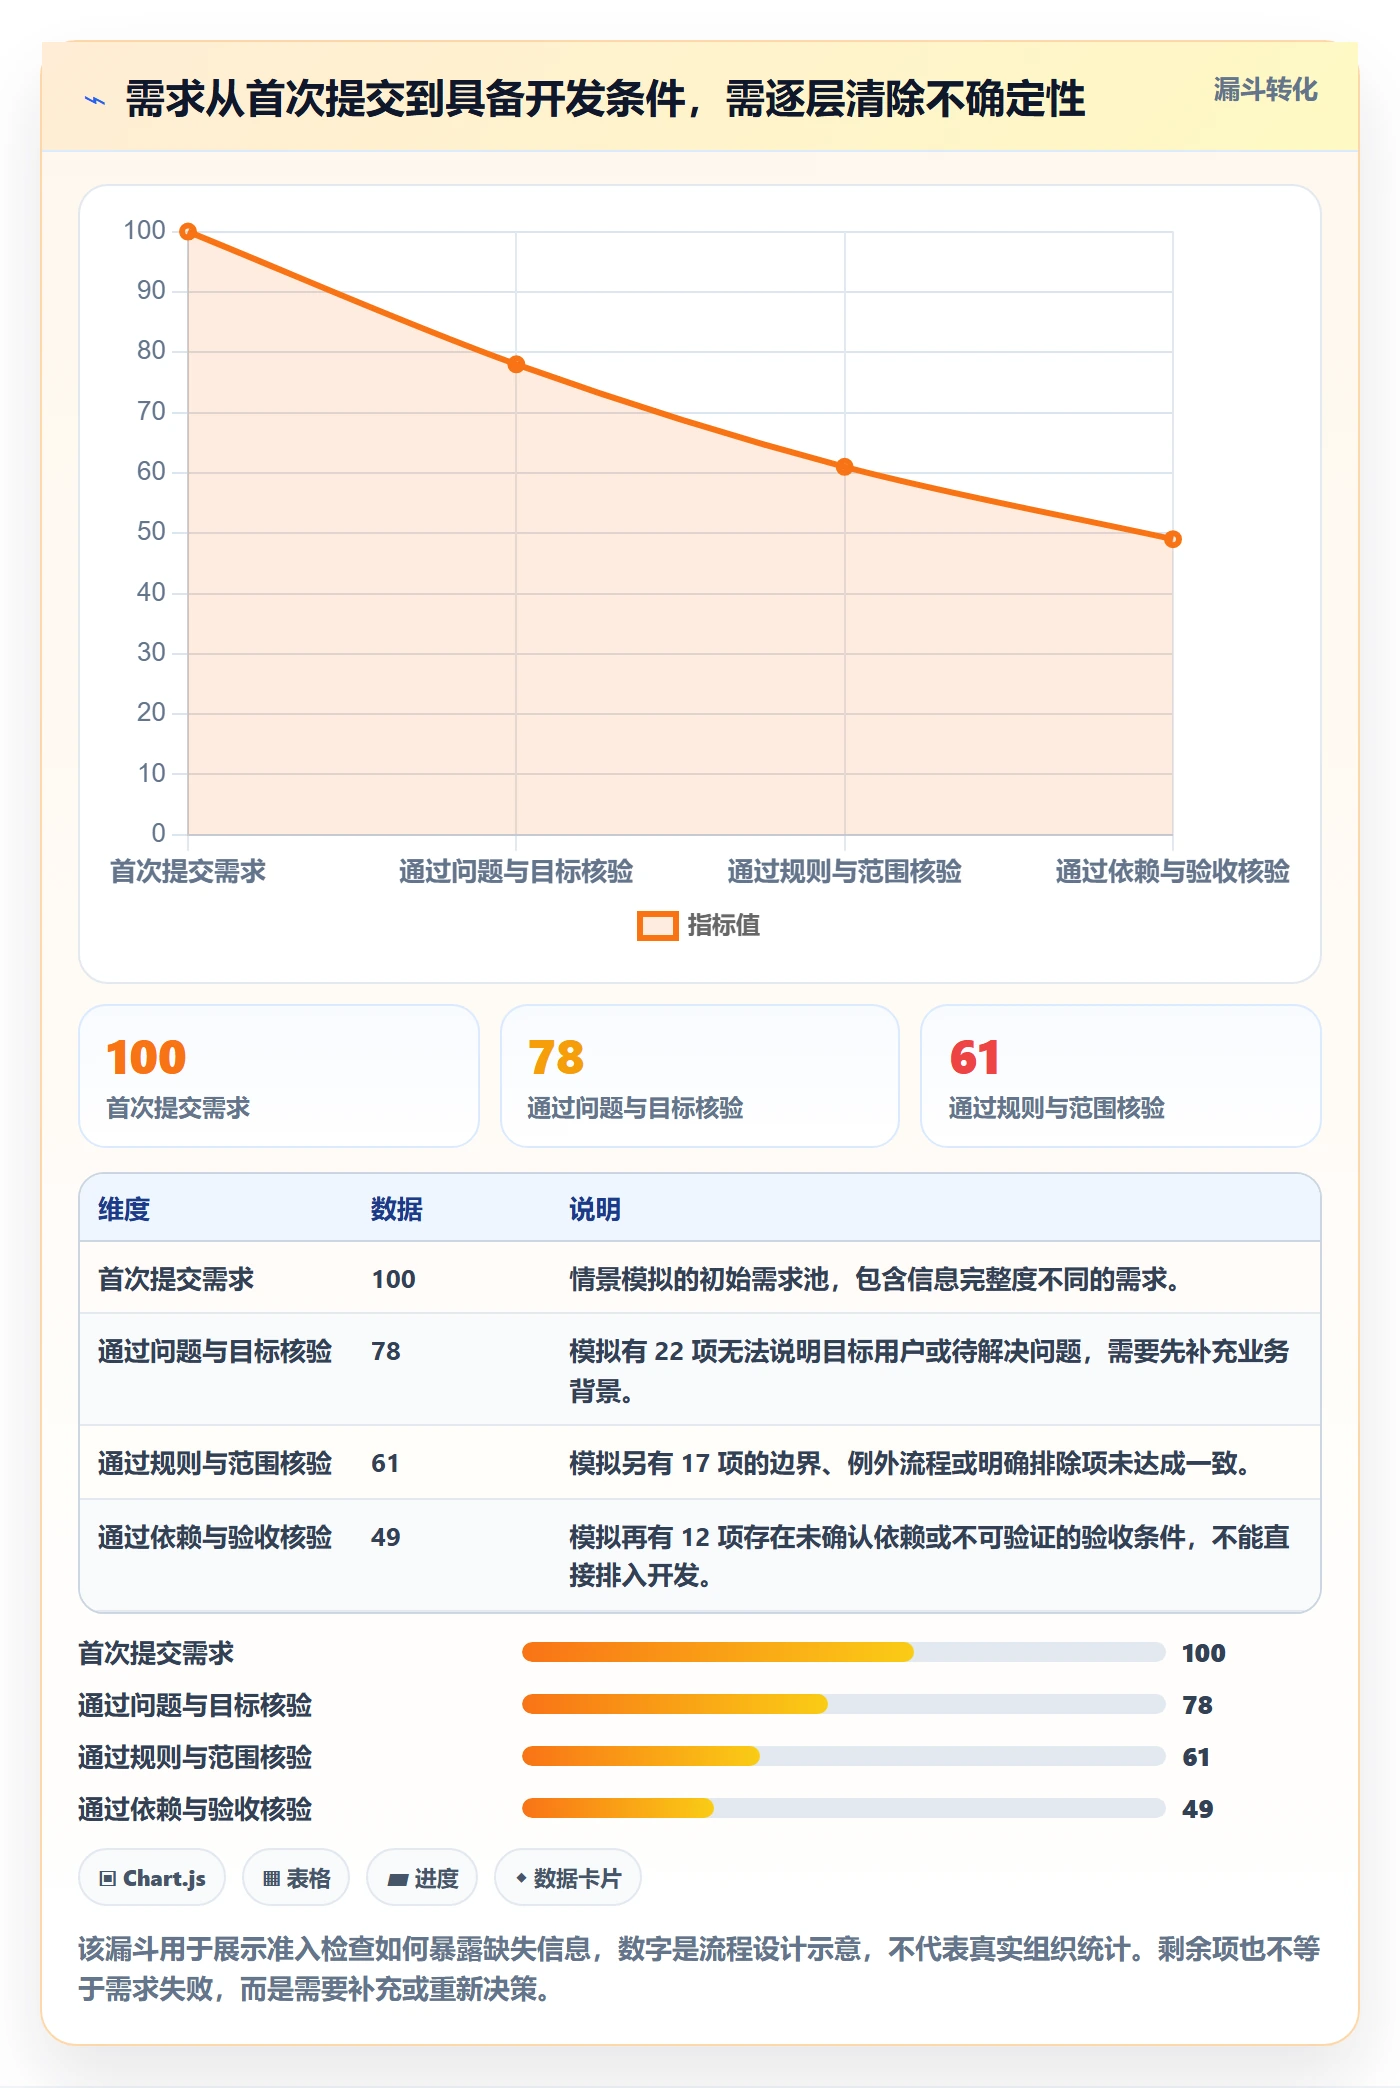Image resolution: width=1400 pixels, height=2088 pixels.
Task: Click the 漏斗转化 tag in the header
Action: coord(1265,90)
